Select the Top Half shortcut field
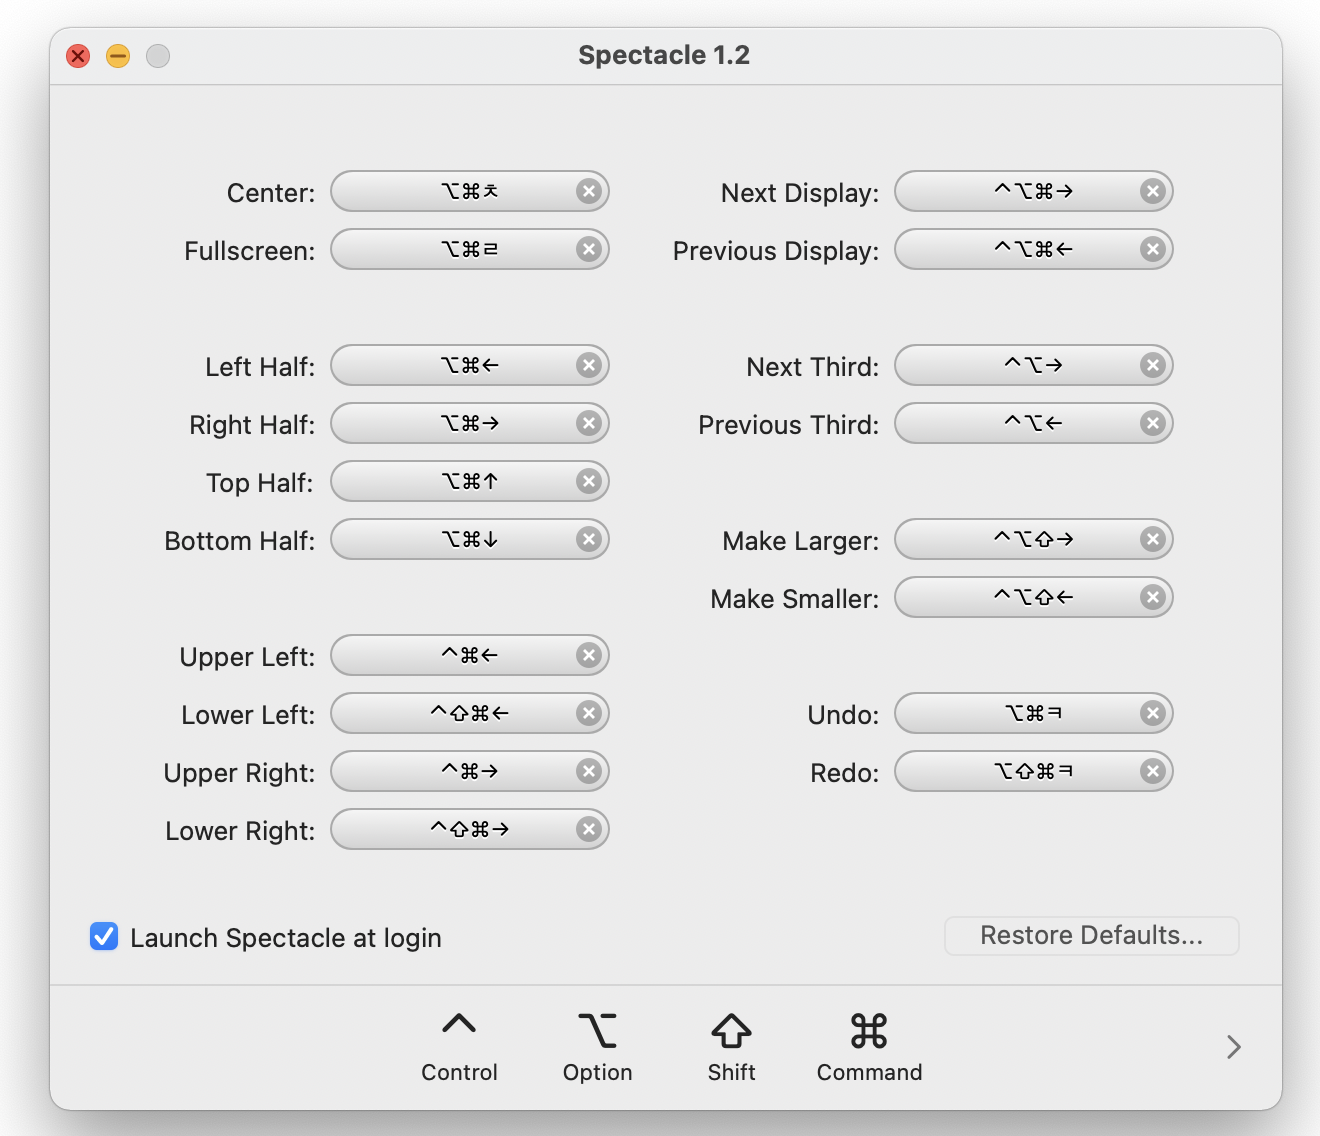 coord(470,481)
